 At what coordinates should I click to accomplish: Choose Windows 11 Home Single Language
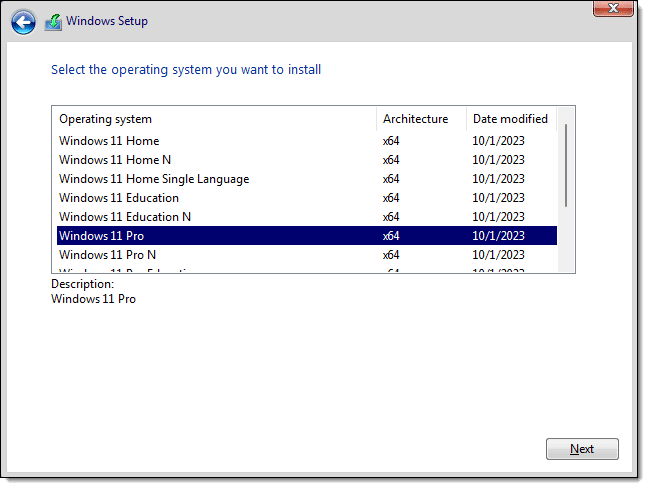[x=307, y=179]
